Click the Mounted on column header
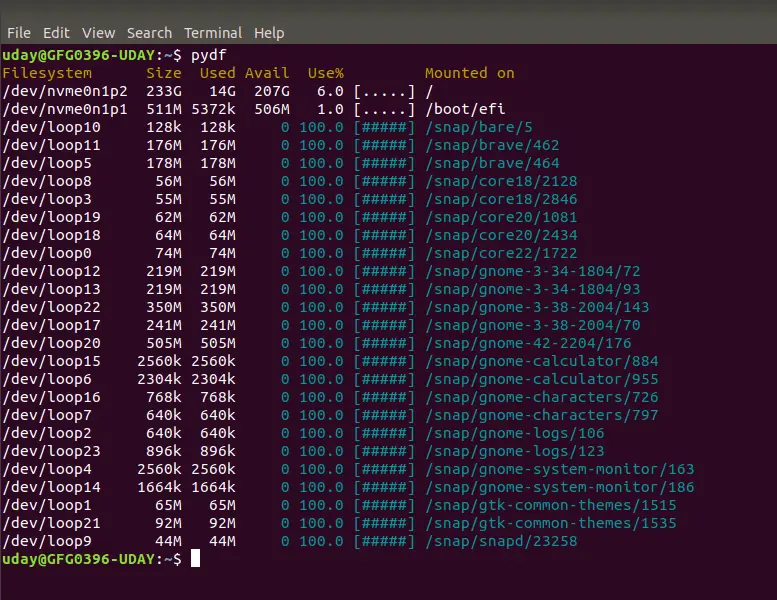 pos(470,73)
